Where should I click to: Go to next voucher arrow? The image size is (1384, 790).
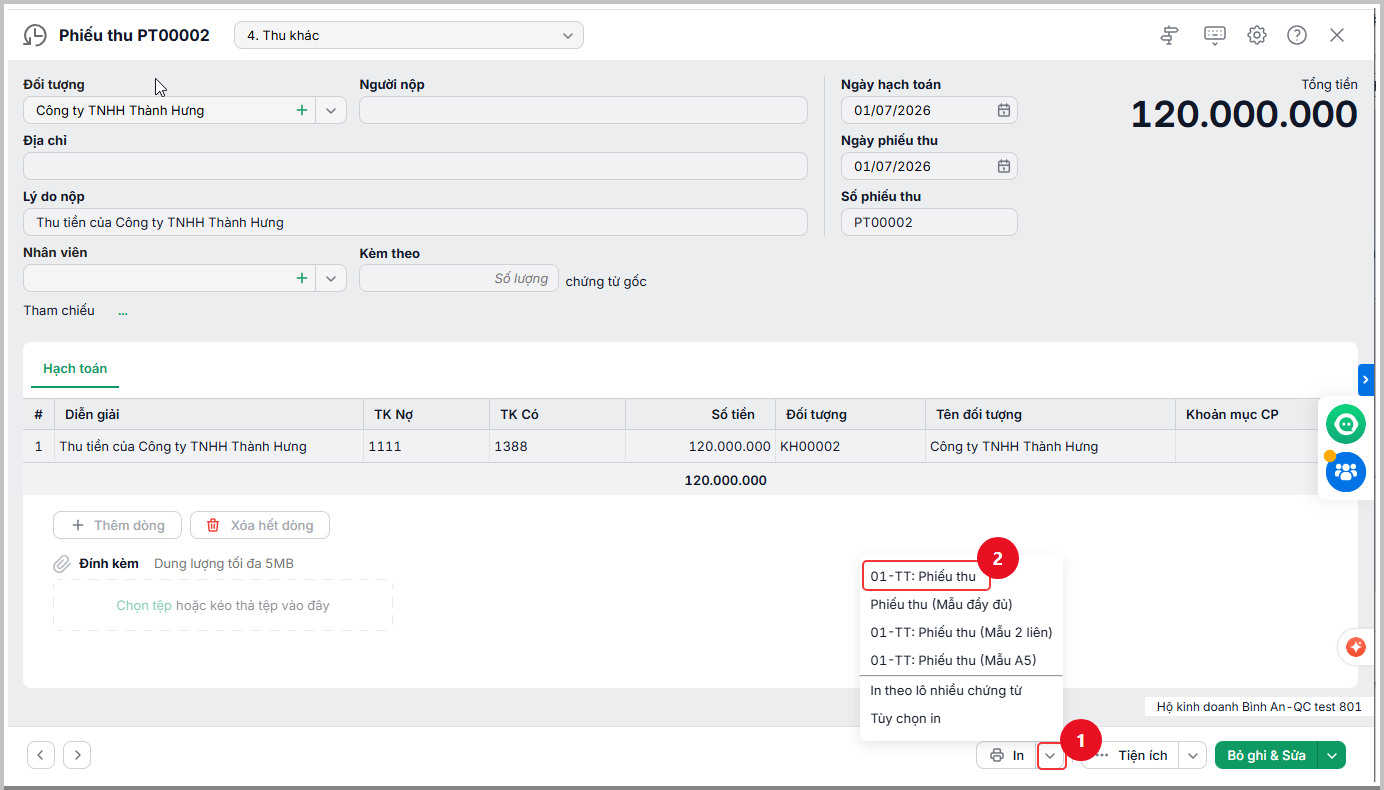coord(77,755)
